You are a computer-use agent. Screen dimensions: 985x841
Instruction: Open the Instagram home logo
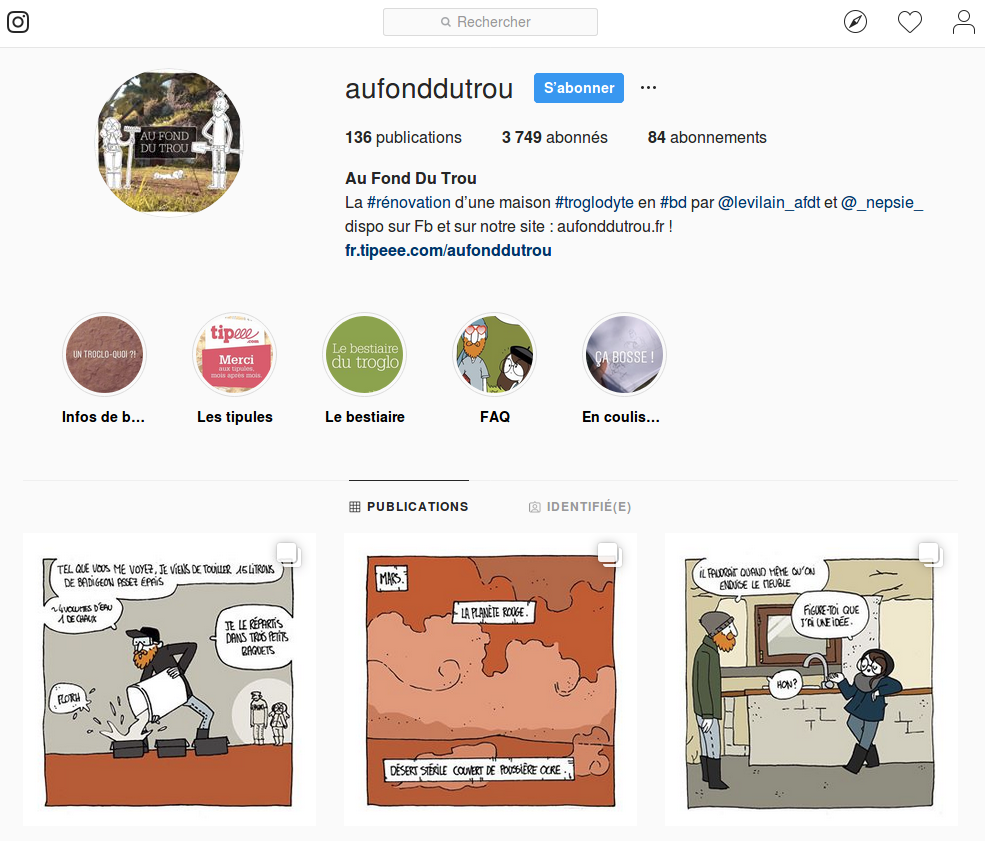18,22
